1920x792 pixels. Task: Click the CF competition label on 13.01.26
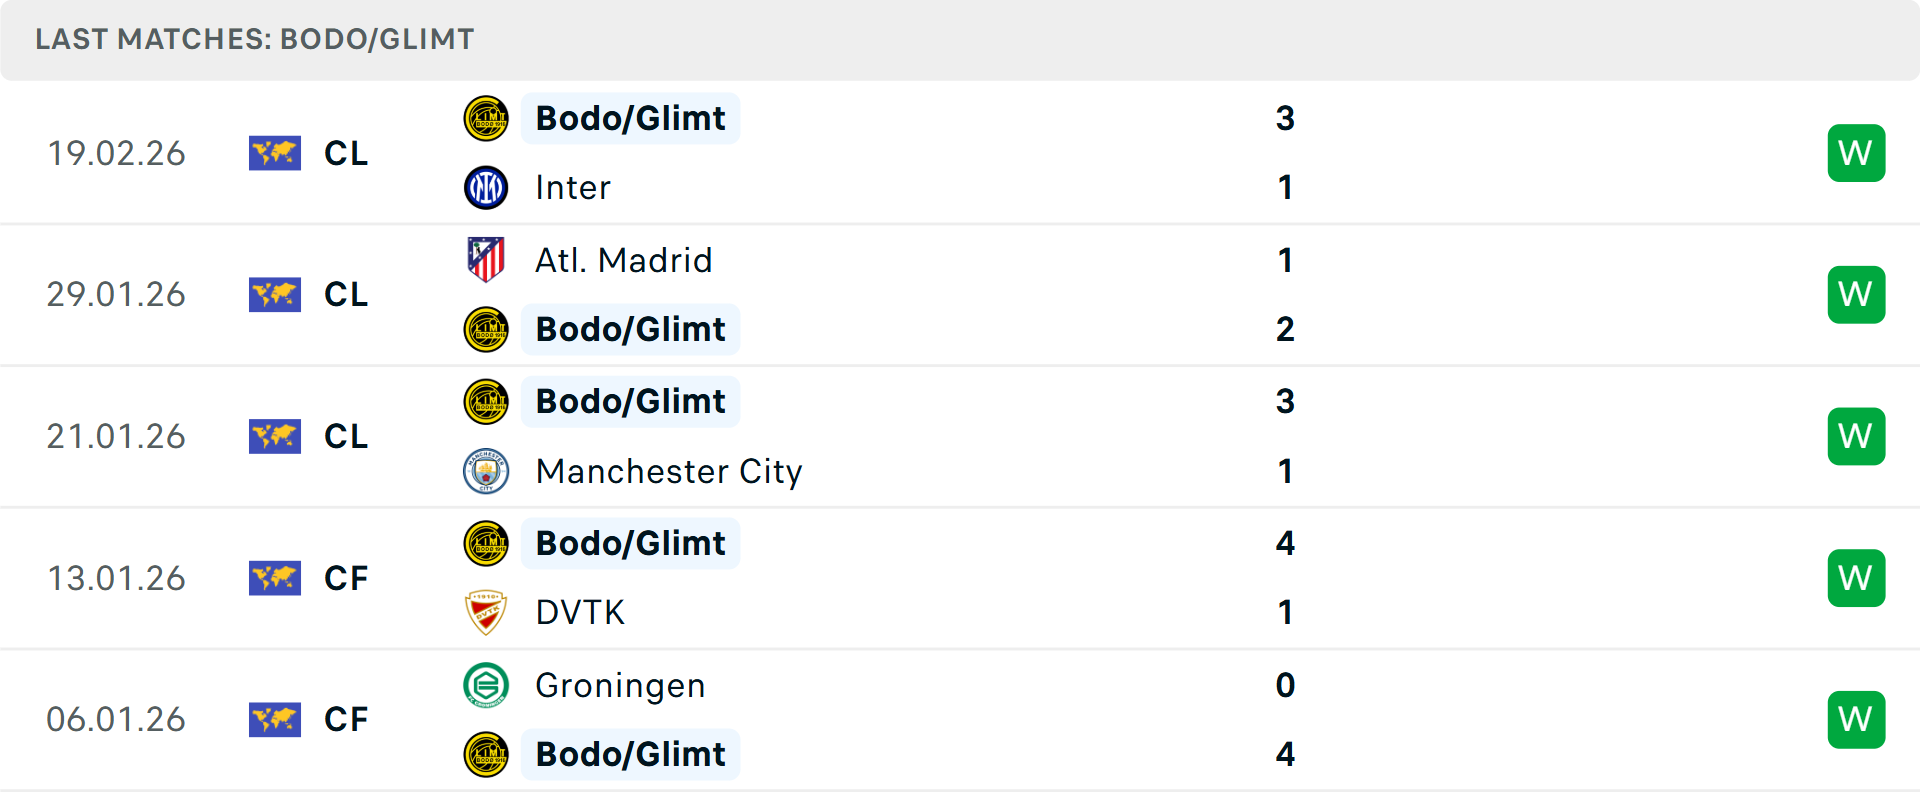pos(346,578)
